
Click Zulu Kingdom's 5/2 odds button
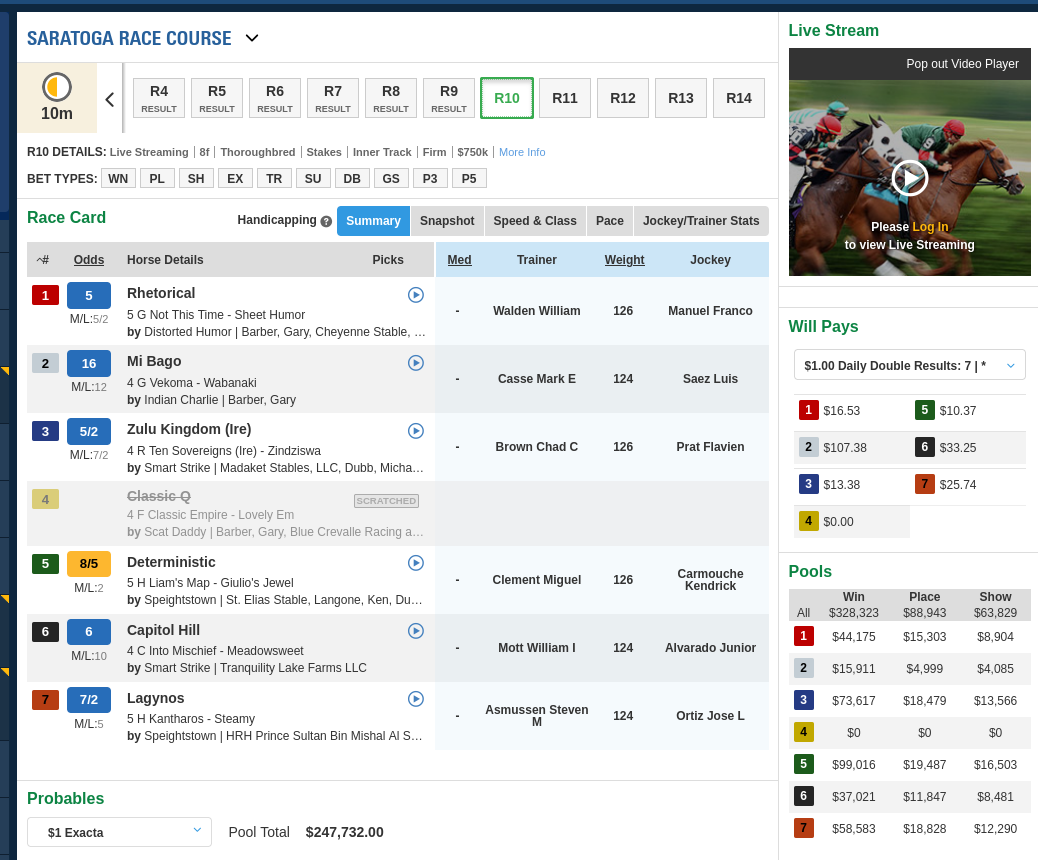89,432
